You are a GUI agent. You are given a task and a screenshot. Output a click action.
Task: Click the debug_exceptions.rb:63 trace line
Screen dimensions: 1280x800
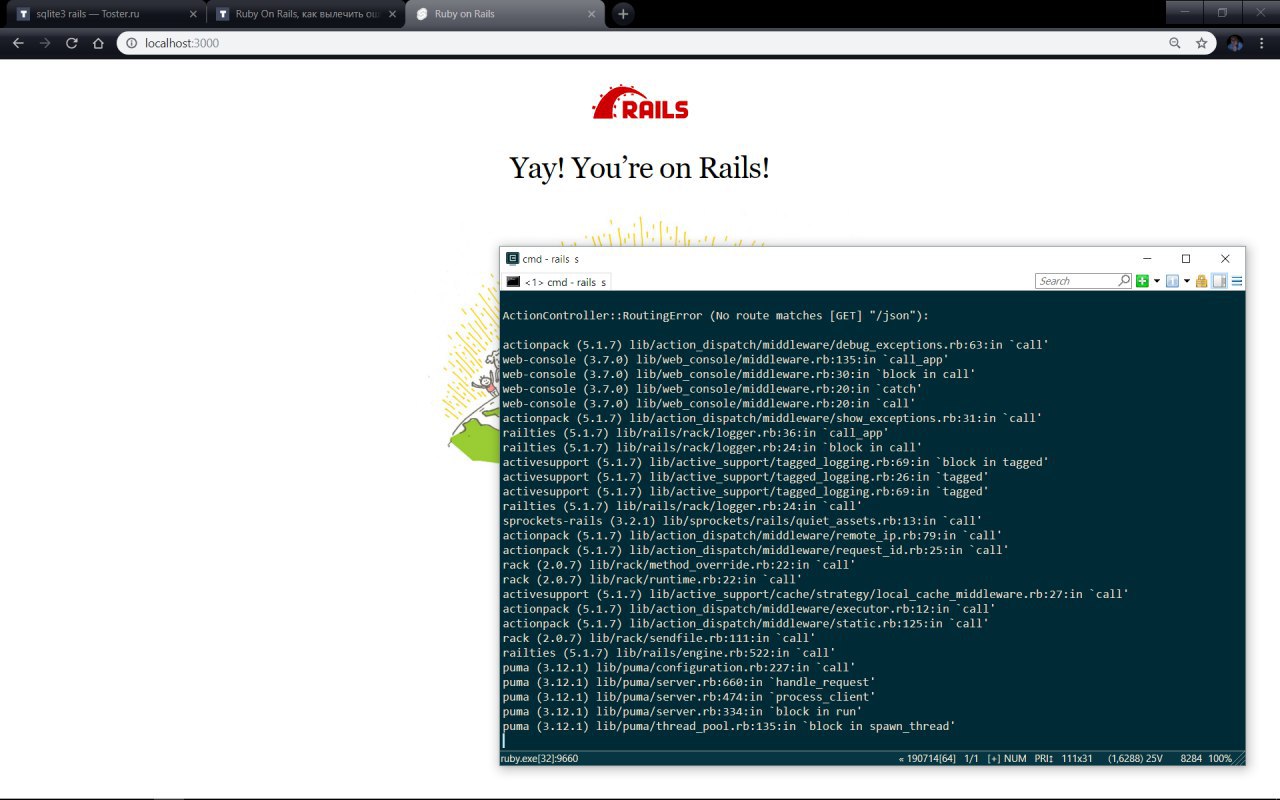[x=776, y=345]
